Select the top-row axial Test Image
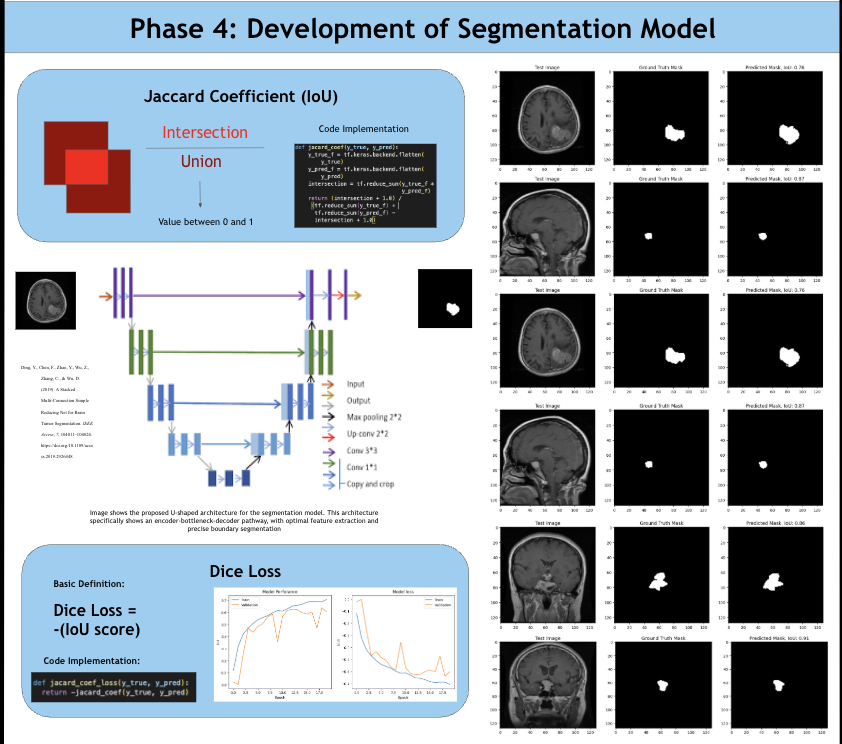Image resolution: width=842 pixels, height=744 pixels. point(547,118)
